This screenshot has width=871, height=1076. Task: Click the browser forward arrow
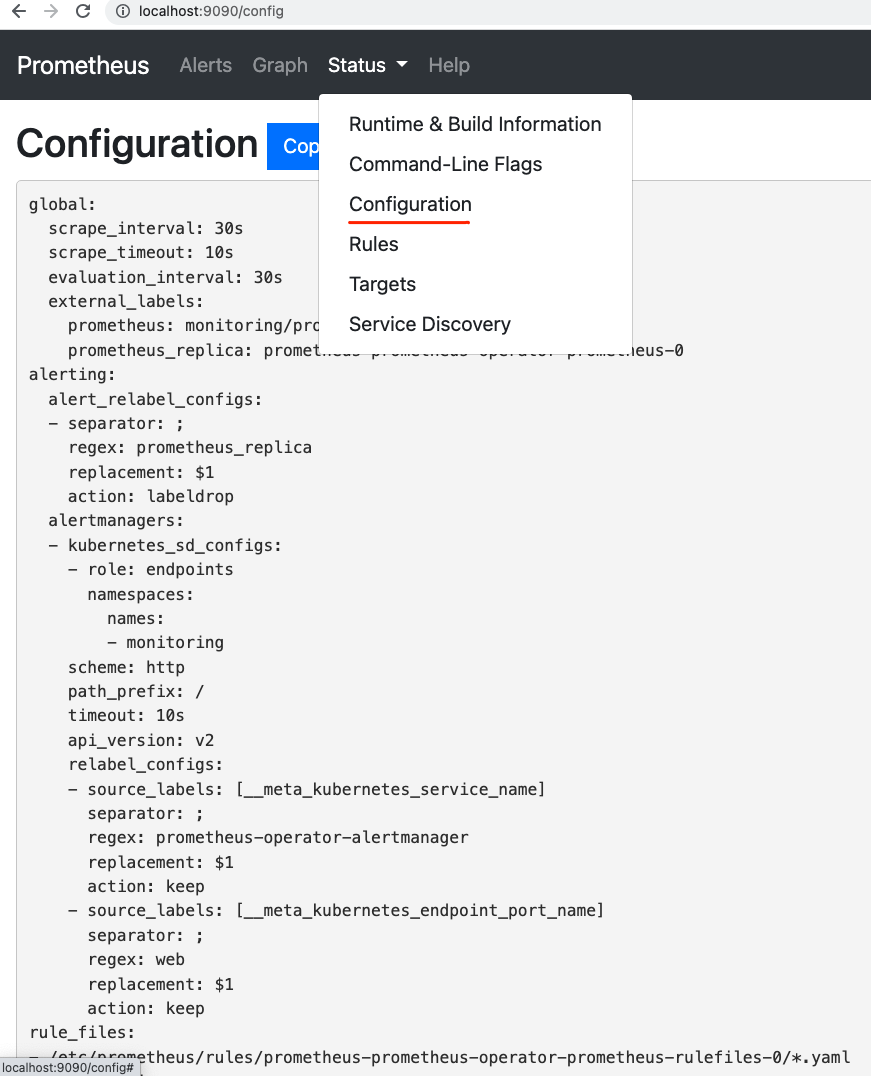(51, 12)
